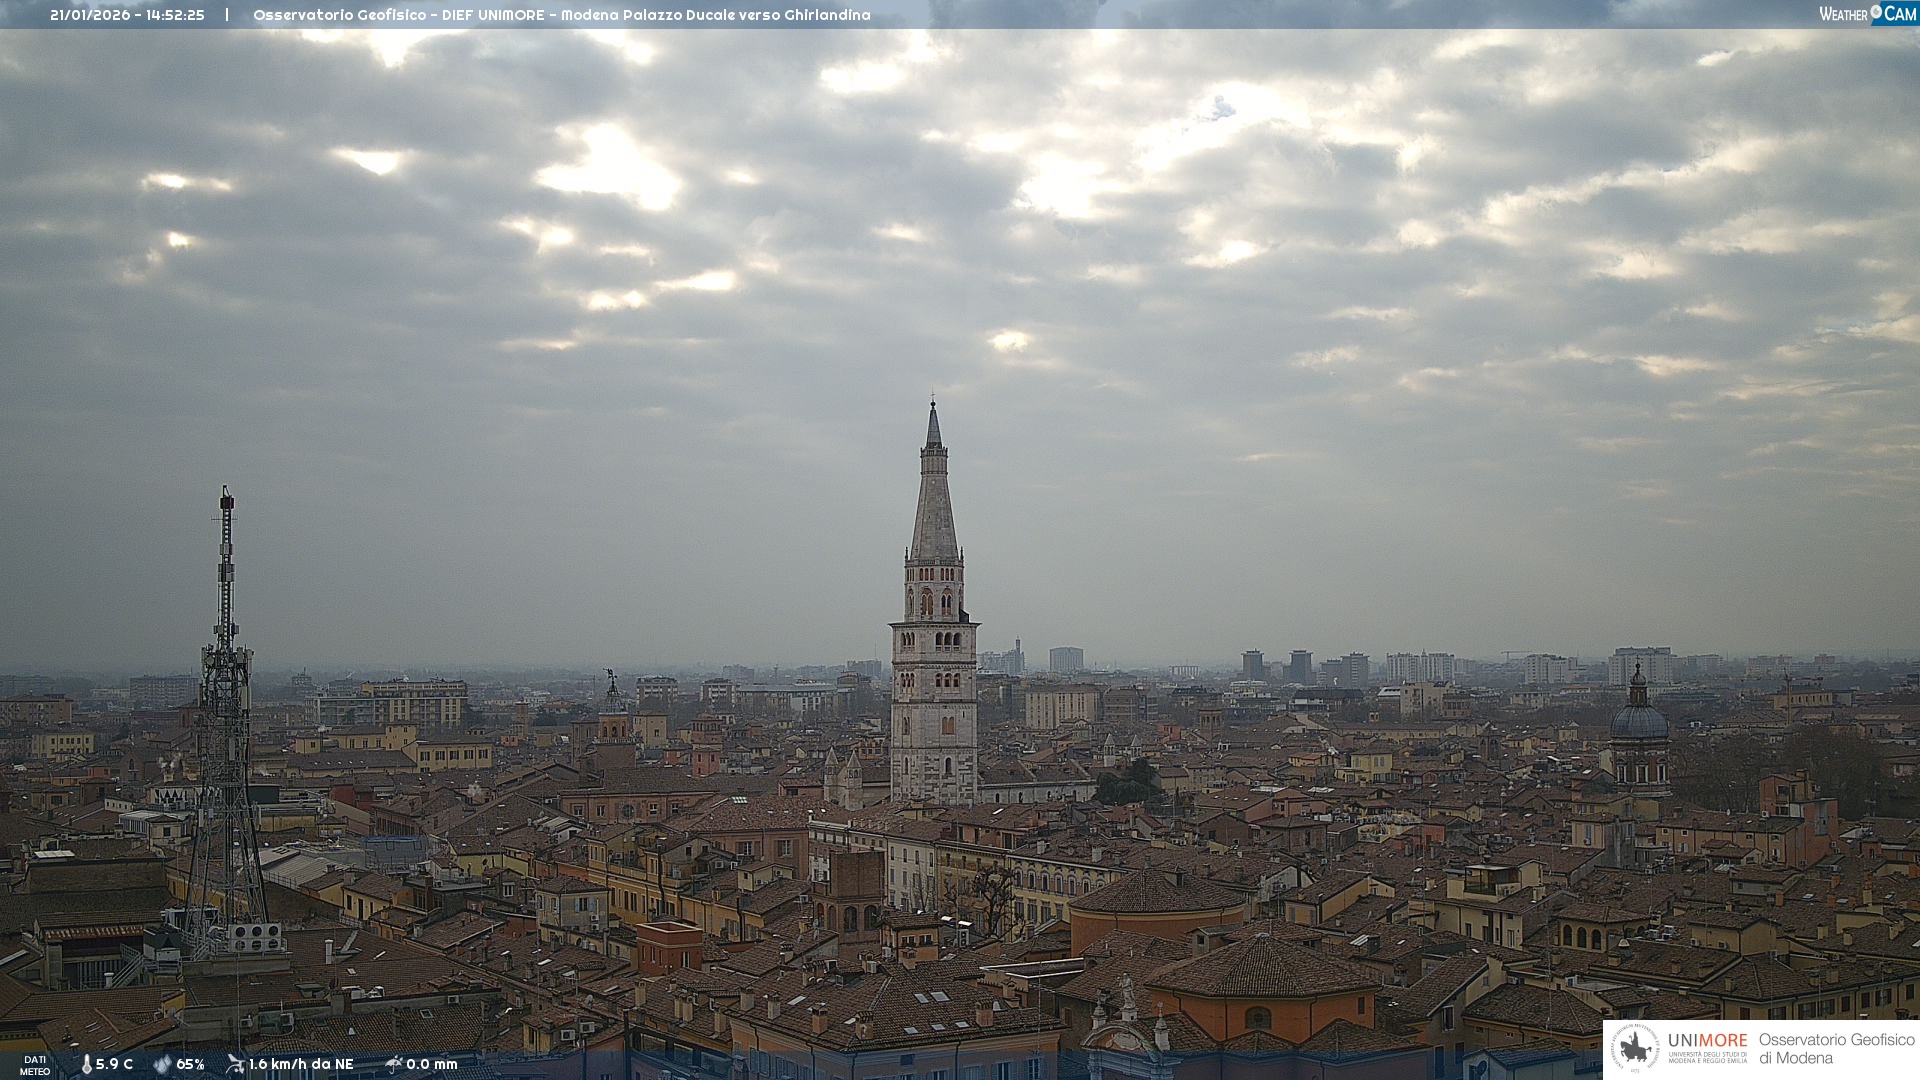This screenshot has width=1920, height=1080.
Task: Click the Osservatorio Geofisico di Modena text
Action: click(x=1836, y=1049)
